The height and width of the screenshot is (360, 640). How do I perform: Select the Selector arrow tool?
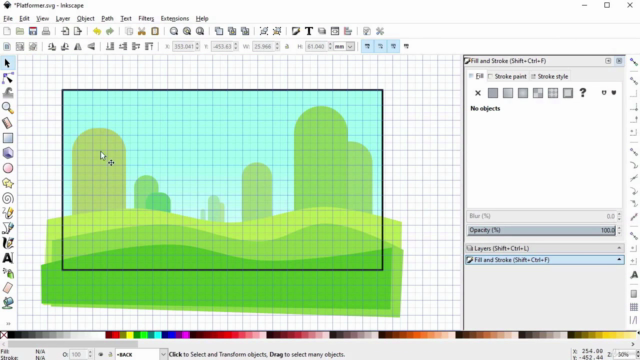pos(7,63)
